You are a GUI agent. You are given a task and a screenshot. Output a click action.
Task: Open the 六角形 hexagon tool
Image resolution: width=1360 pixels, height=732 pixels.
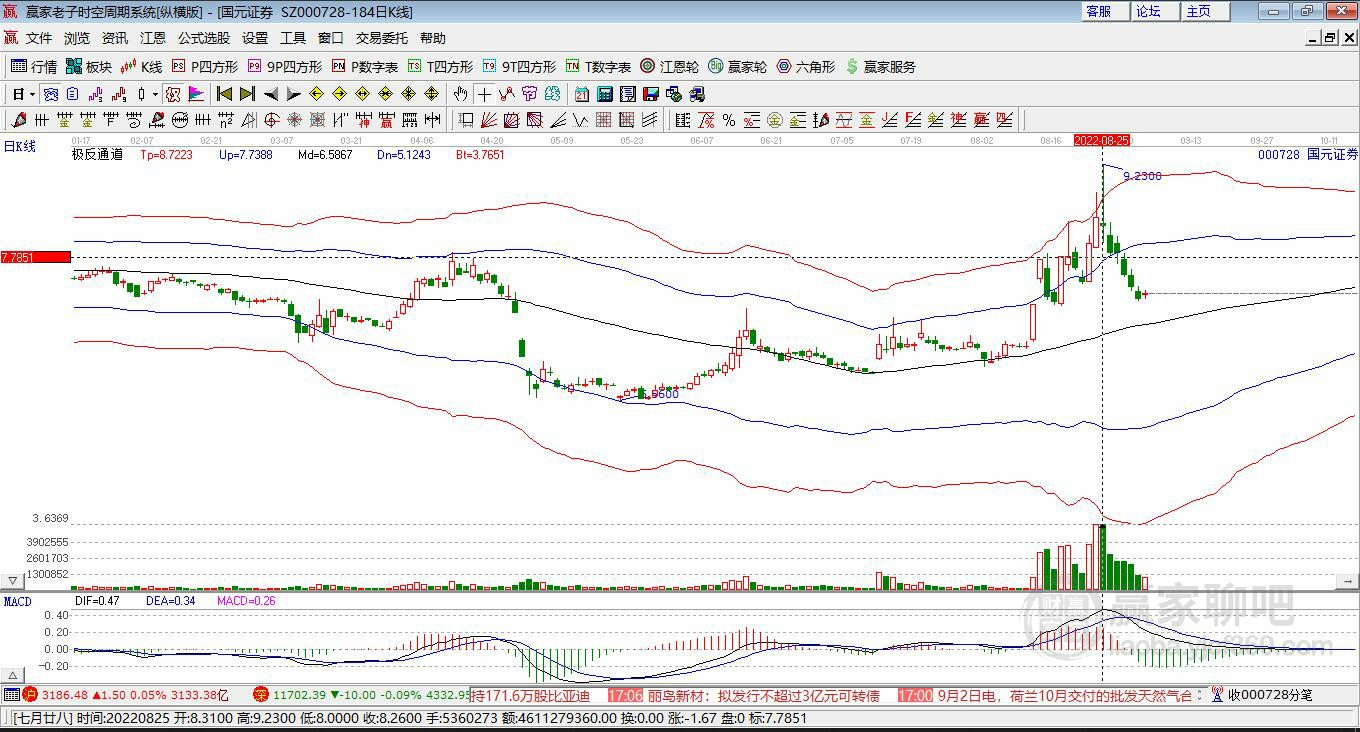pyautogui.click(x=806, y=67)
